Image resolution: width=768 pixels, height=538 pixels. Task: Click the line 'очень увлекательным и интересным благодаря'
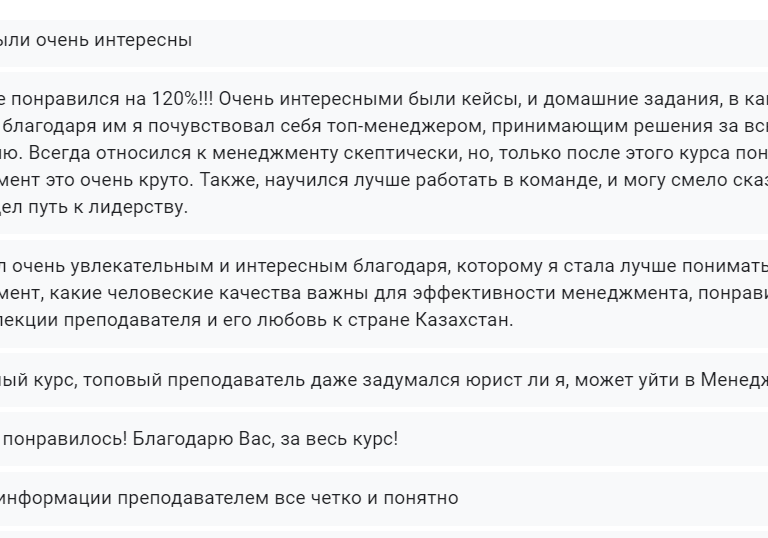click(384, 266)
